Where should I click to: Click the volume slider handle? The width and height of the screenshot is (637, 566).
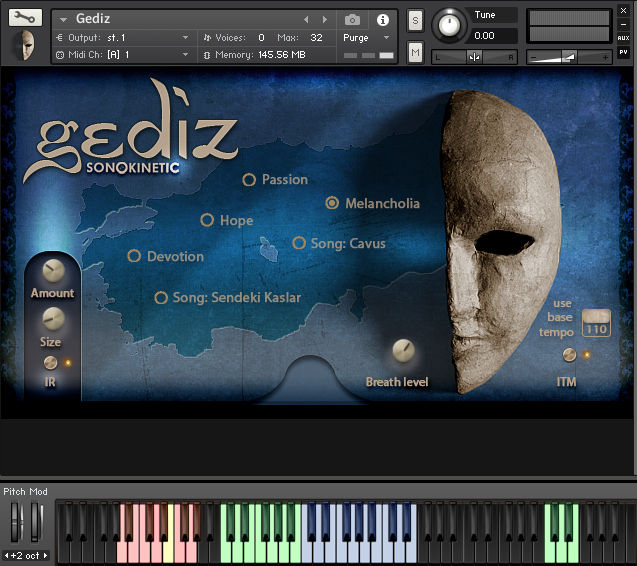click(569, 57)
